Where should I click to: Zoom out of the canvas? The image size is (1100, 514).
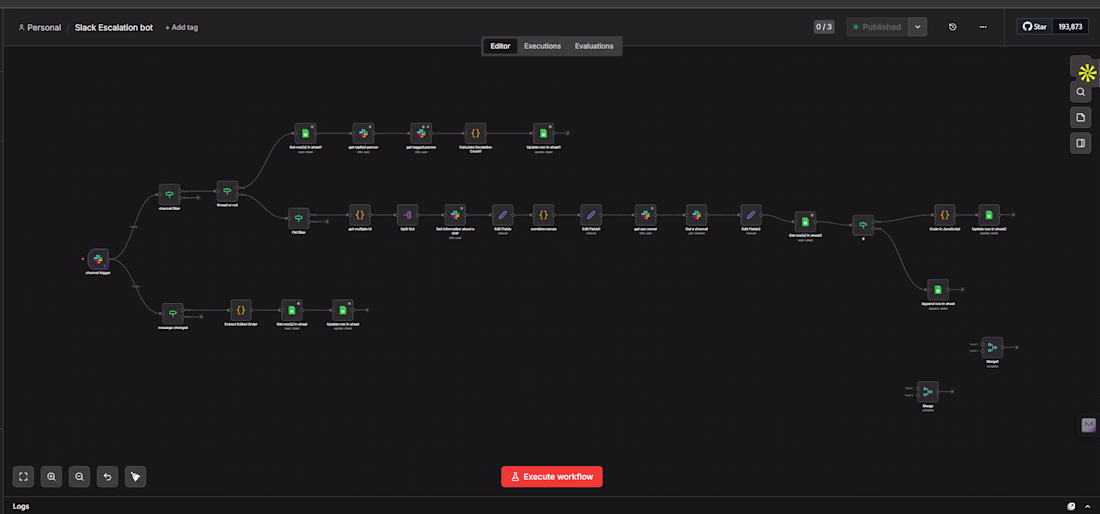(x=79, y=477)
